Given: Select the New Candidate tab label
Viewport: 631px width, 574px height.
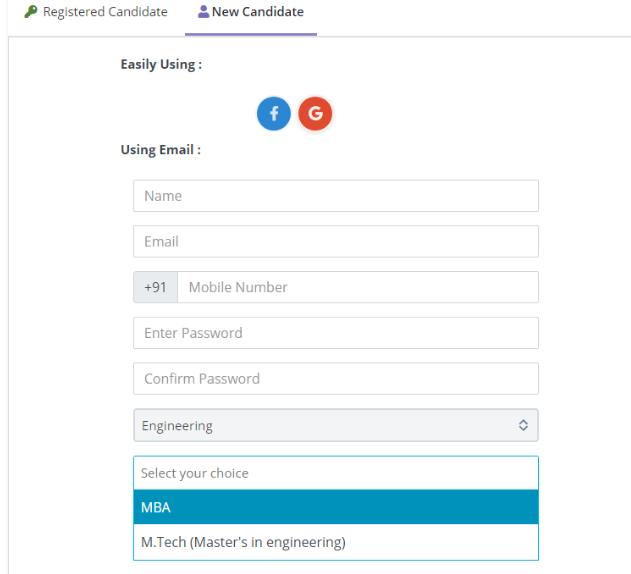Looking at the screenshot, I should pos(257,12).
